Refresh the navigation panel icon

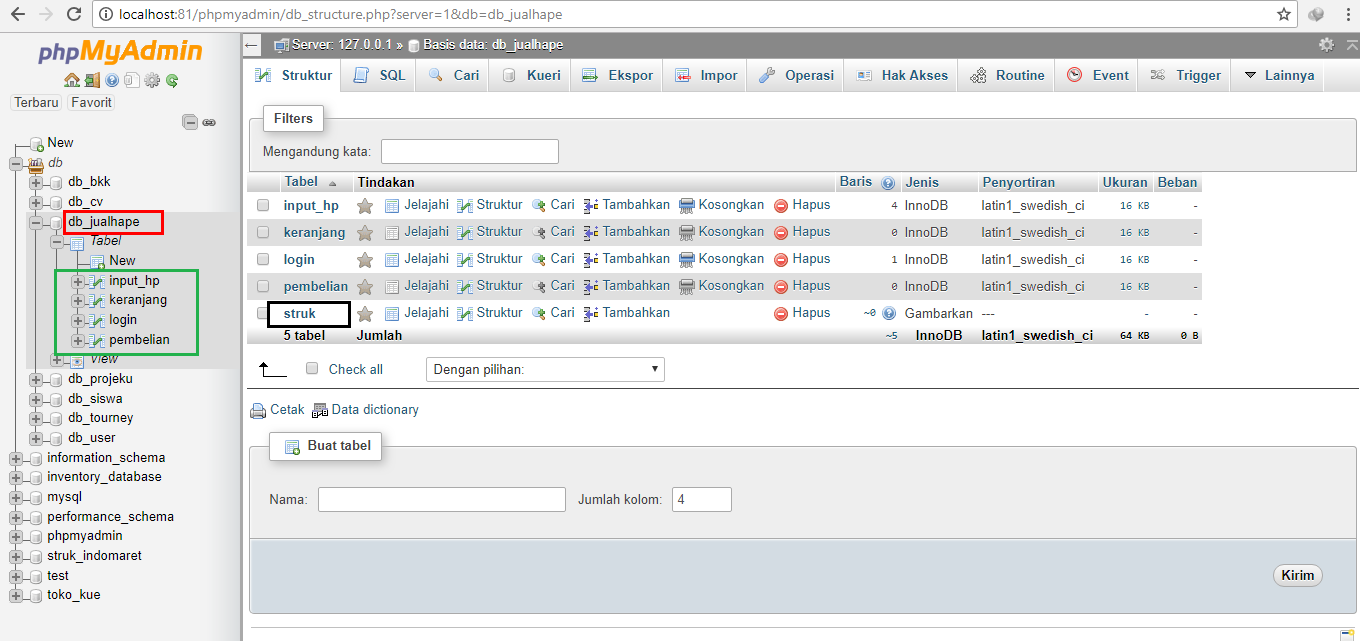170,80
